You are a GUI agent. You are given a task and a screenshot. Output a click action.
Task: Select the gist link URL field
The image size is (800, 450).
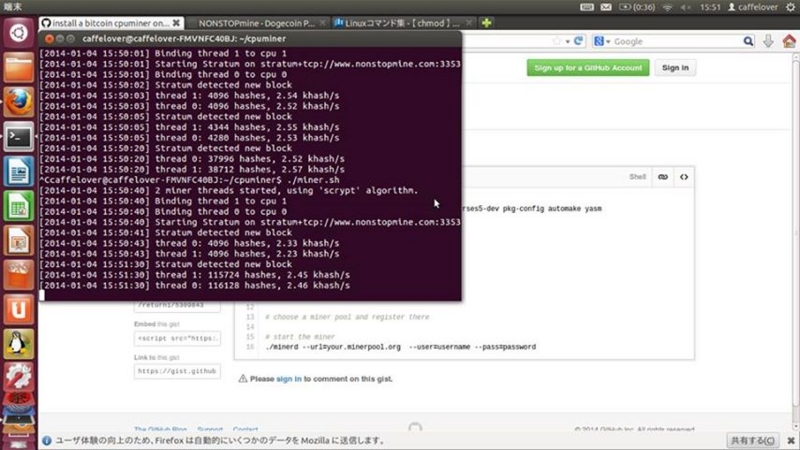pyautogui.click(x=177, y=371)
